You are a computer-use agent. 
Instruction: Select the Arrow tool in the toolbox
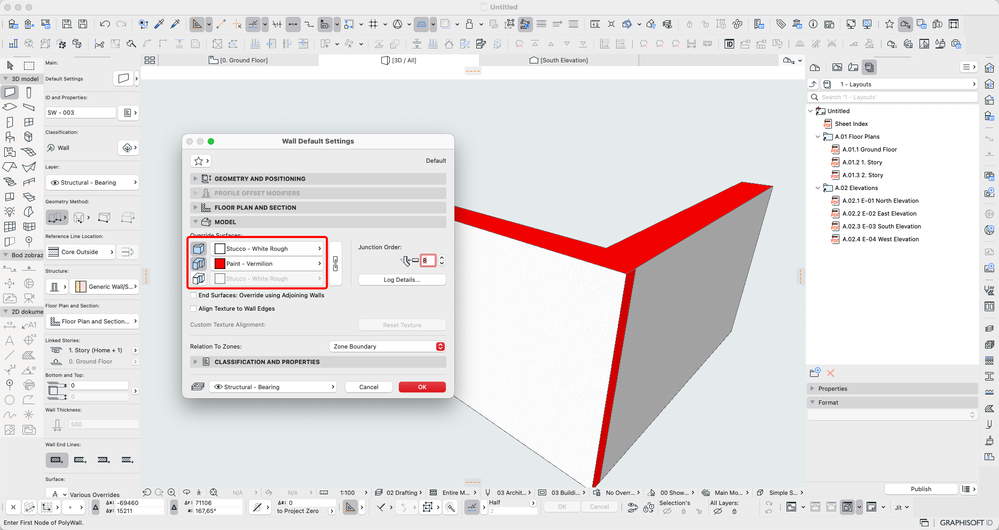point(10,66)
